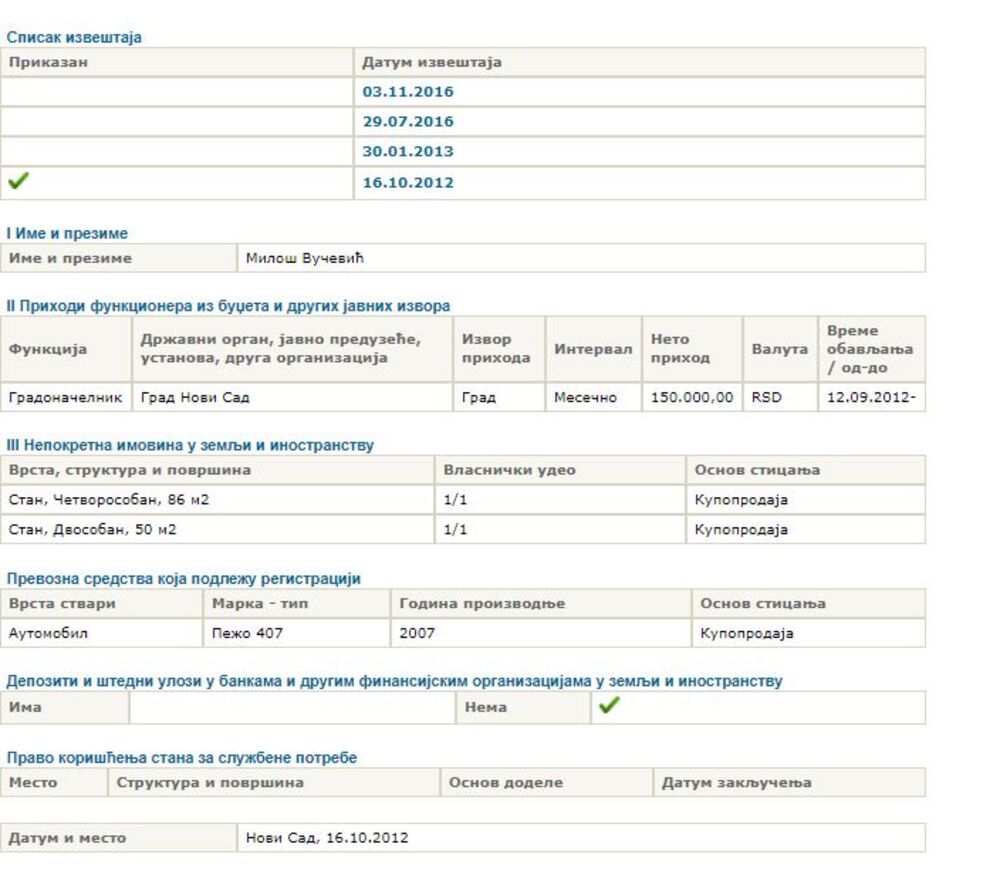This screenshot has height=871, width=1000.
Task: Open the 29.07.2016 report link
Action: (407, 122)
